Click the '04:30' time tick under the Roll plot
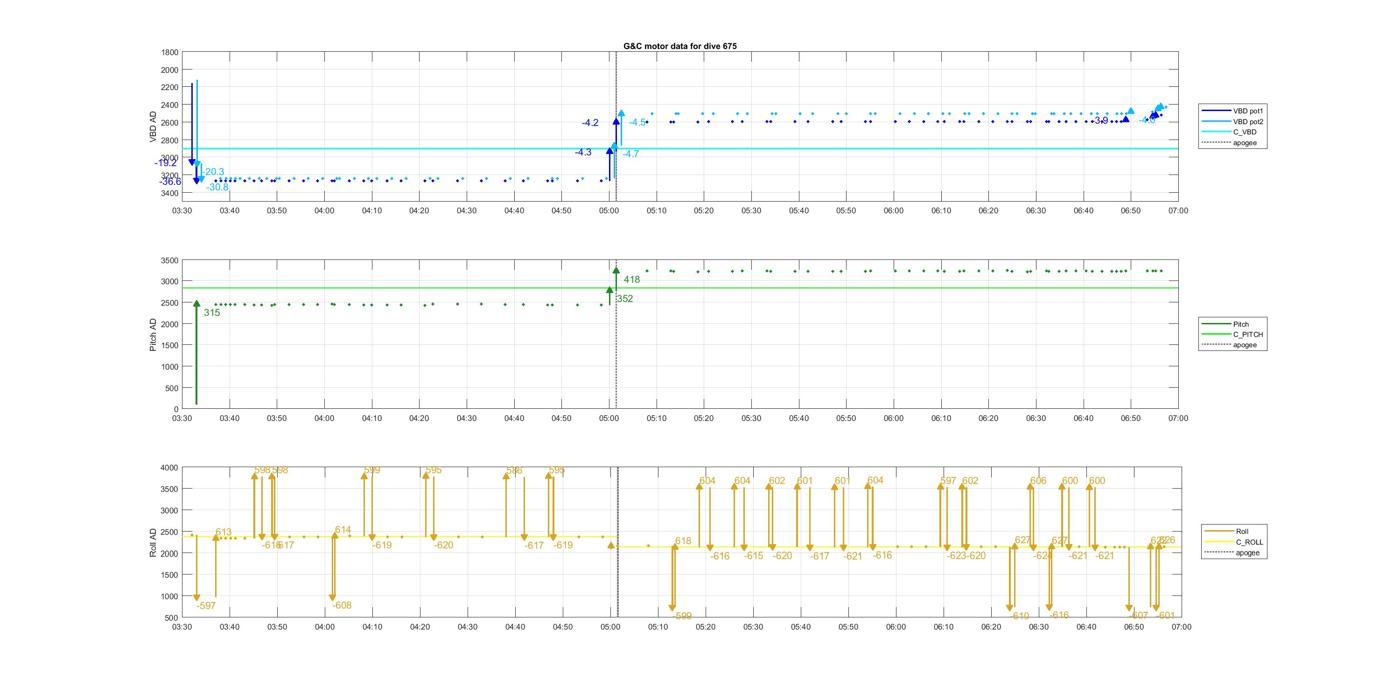The image size is (1400, 693). (467, 627)
